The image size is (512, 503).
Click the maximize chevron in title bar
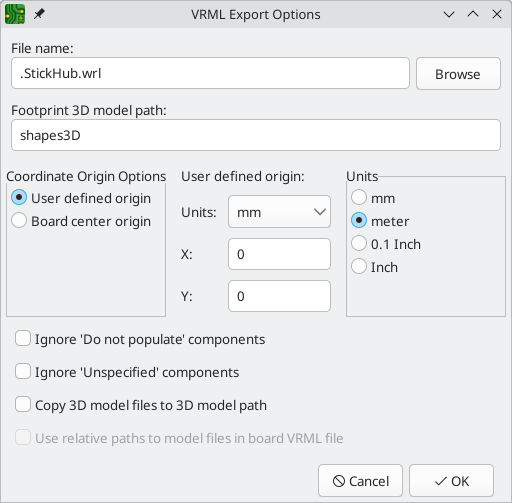(473, 14)
